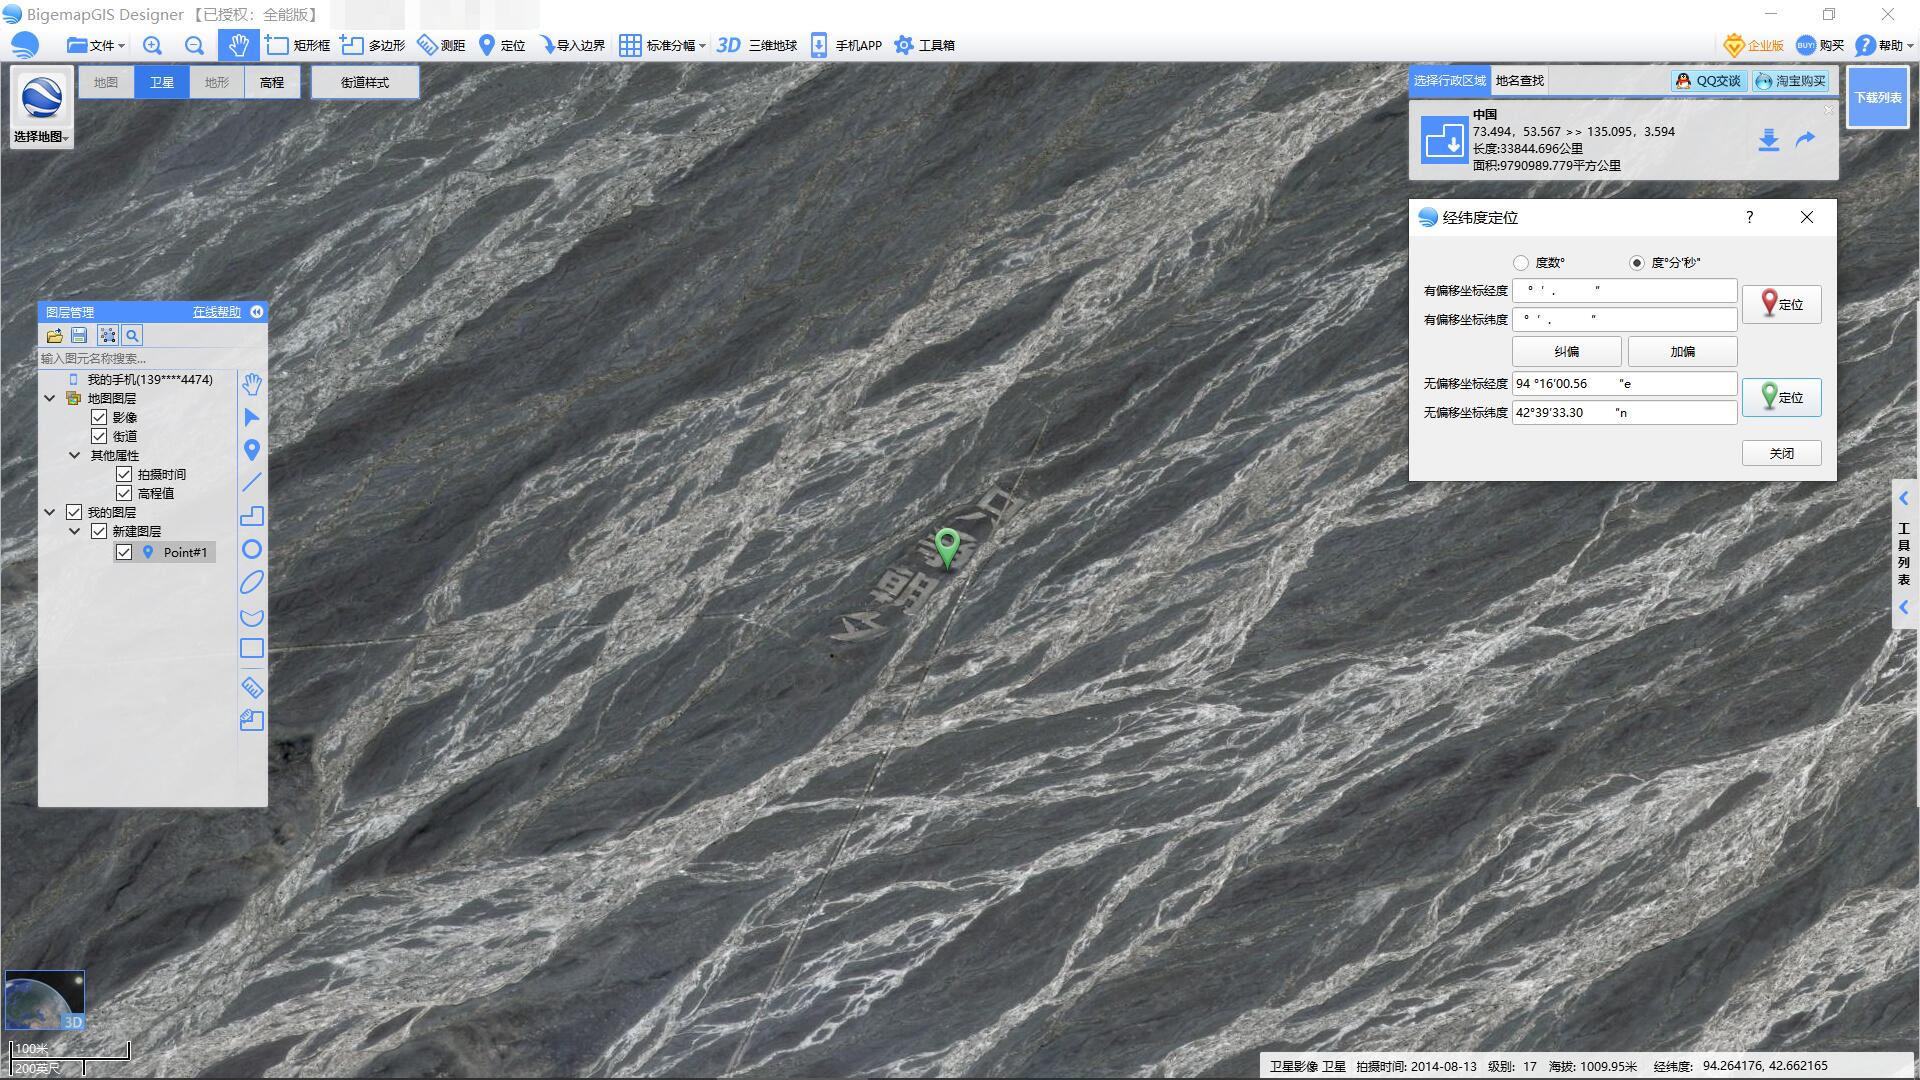This screenshot has width=1920, height=1080.
Task: Click the zoom in magnifier icon
Action: (152, 45)
